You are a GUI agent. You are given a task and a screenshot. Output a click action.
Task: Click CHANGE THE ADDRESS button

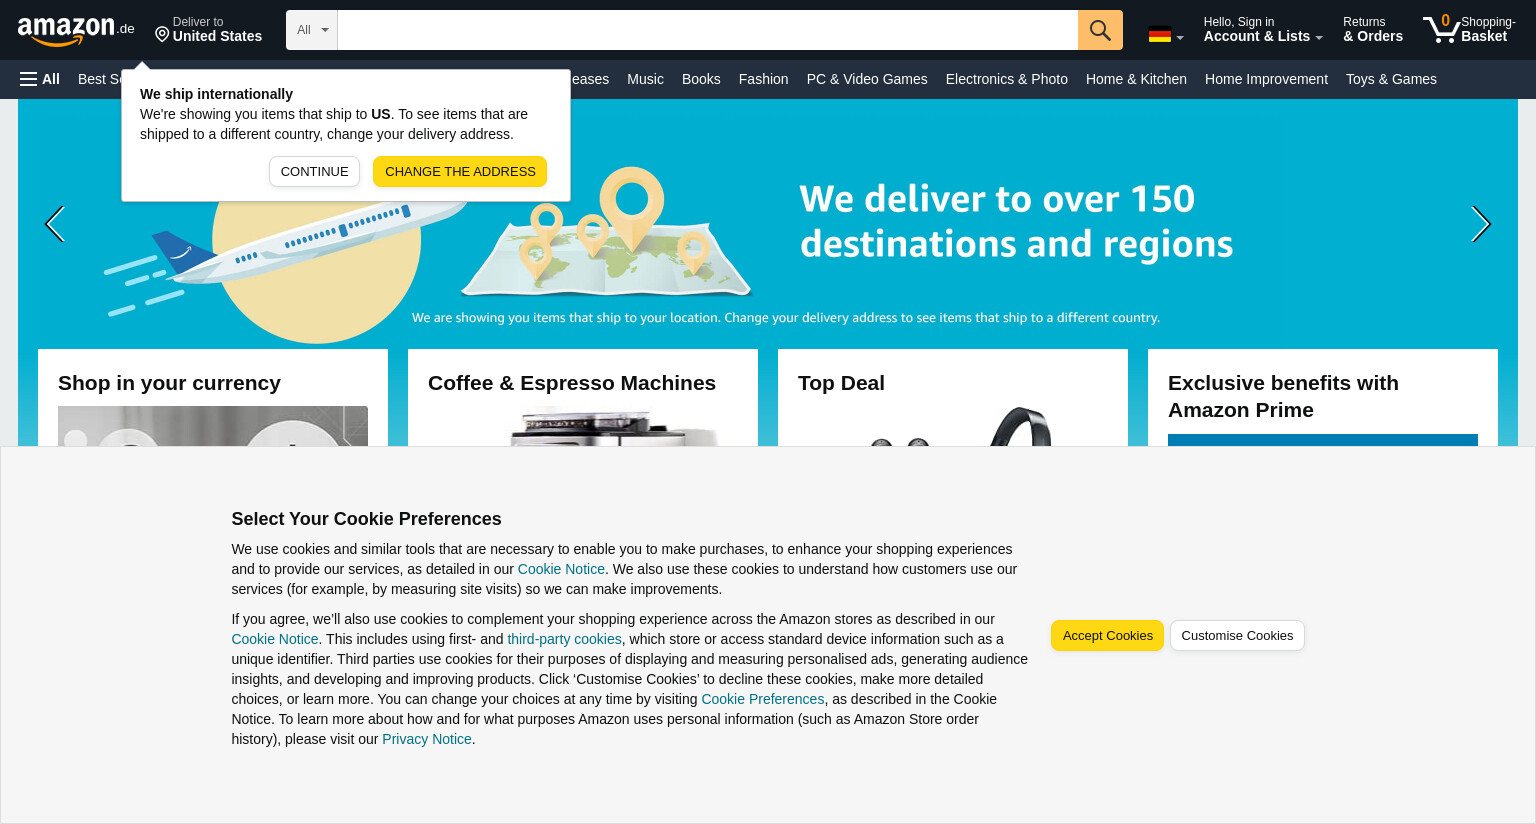point(460,172)
